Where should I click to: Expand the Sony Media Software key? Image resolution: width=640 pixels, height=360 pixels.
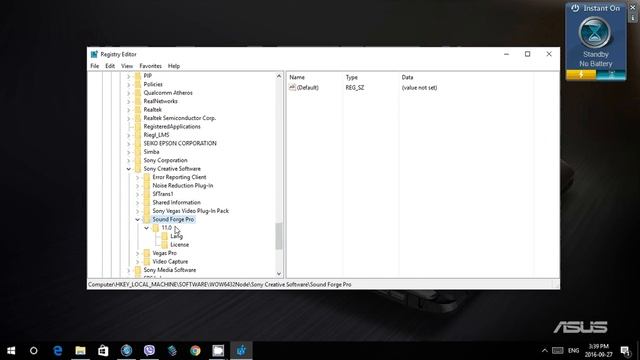[x=129, y=270]
